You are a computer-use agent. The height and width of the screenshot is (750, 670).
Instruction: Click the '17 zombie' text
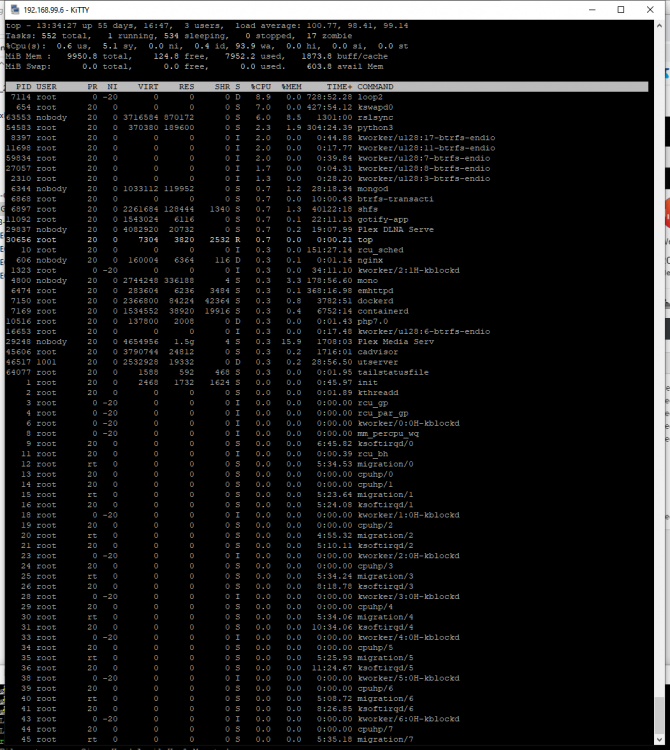(330, 36)
